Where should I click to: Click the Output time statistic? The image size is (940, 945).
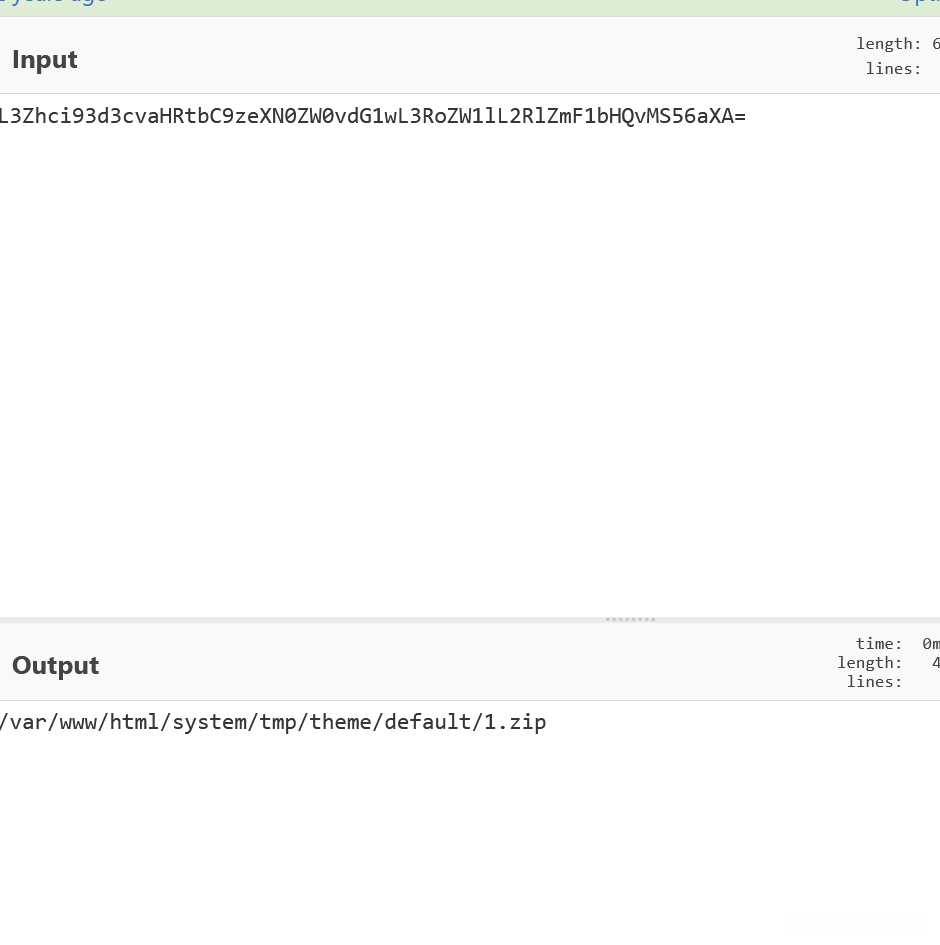[x=896, y=644]
